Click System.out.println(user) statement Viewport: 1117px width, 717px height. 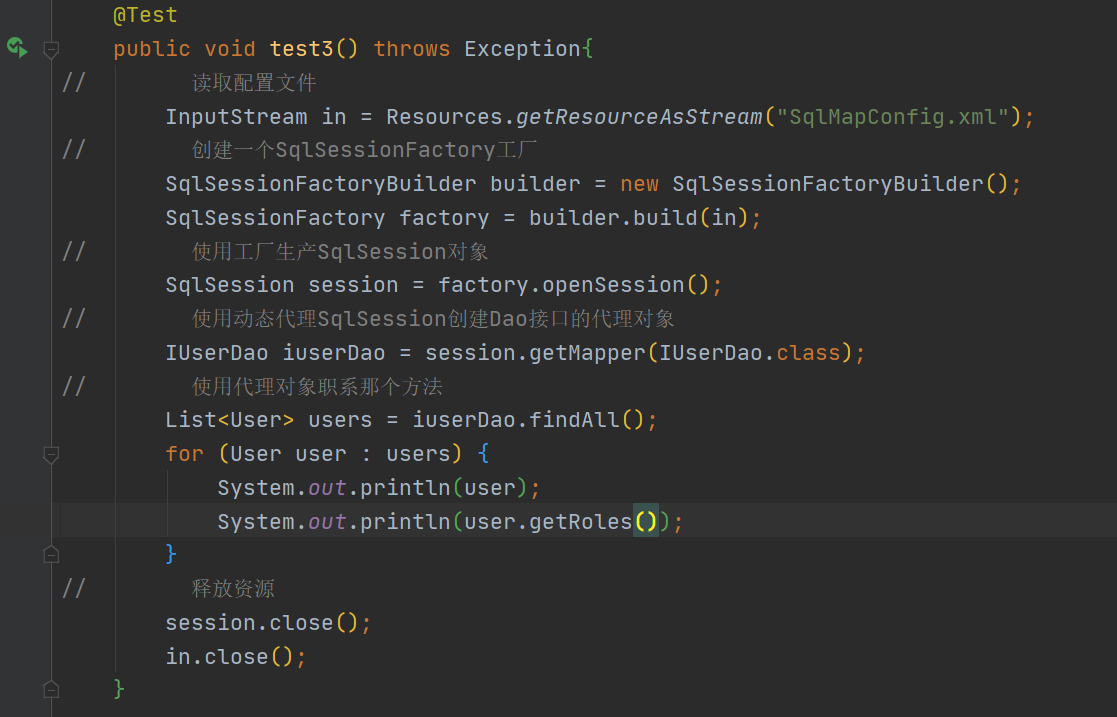(x=379, y=488)
